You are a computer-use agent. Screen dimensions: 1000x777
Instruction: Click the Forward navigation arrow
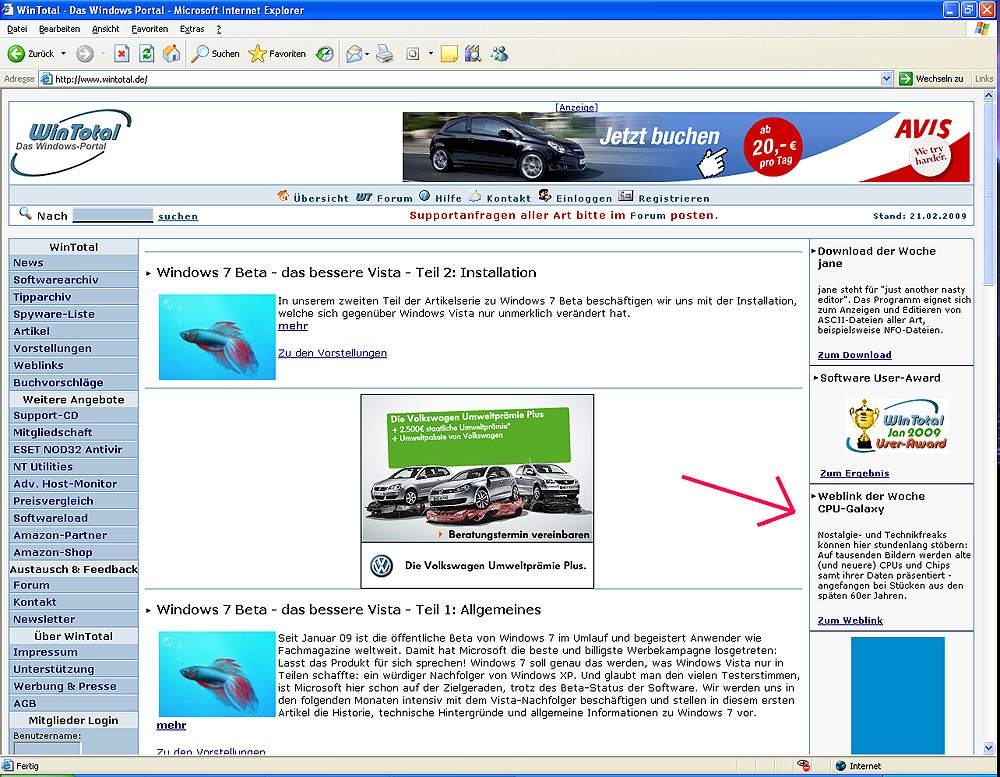coord(85,54)
